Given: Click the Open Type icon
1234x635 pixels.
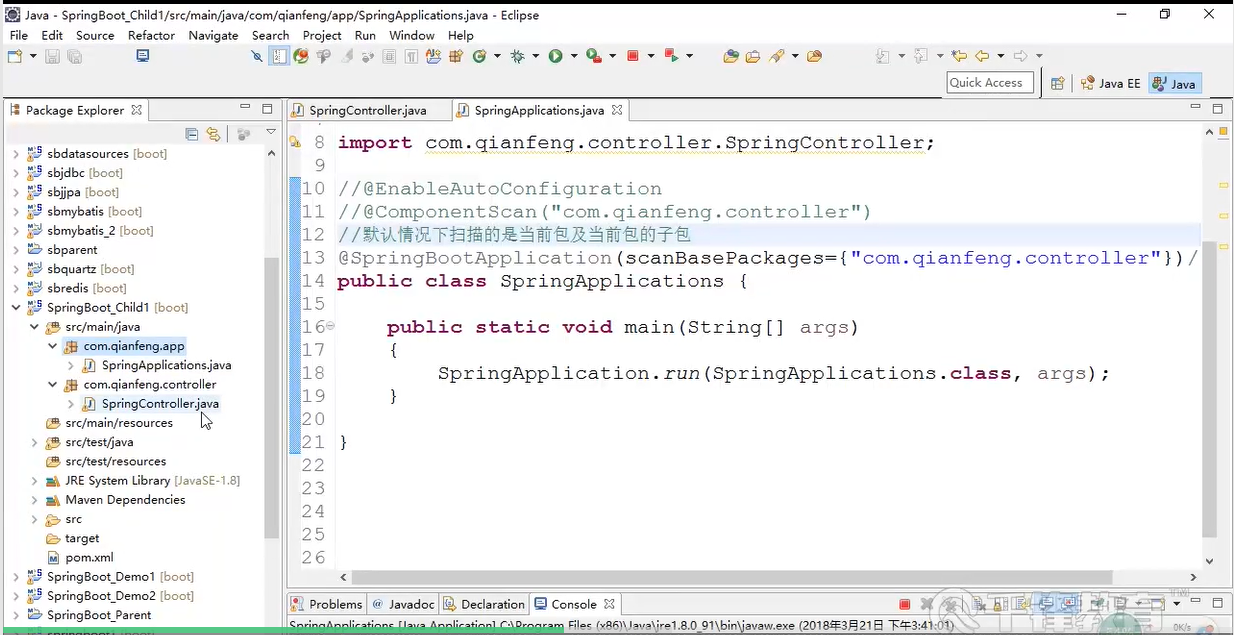Looking at the screenshot, I should (731, 57).
